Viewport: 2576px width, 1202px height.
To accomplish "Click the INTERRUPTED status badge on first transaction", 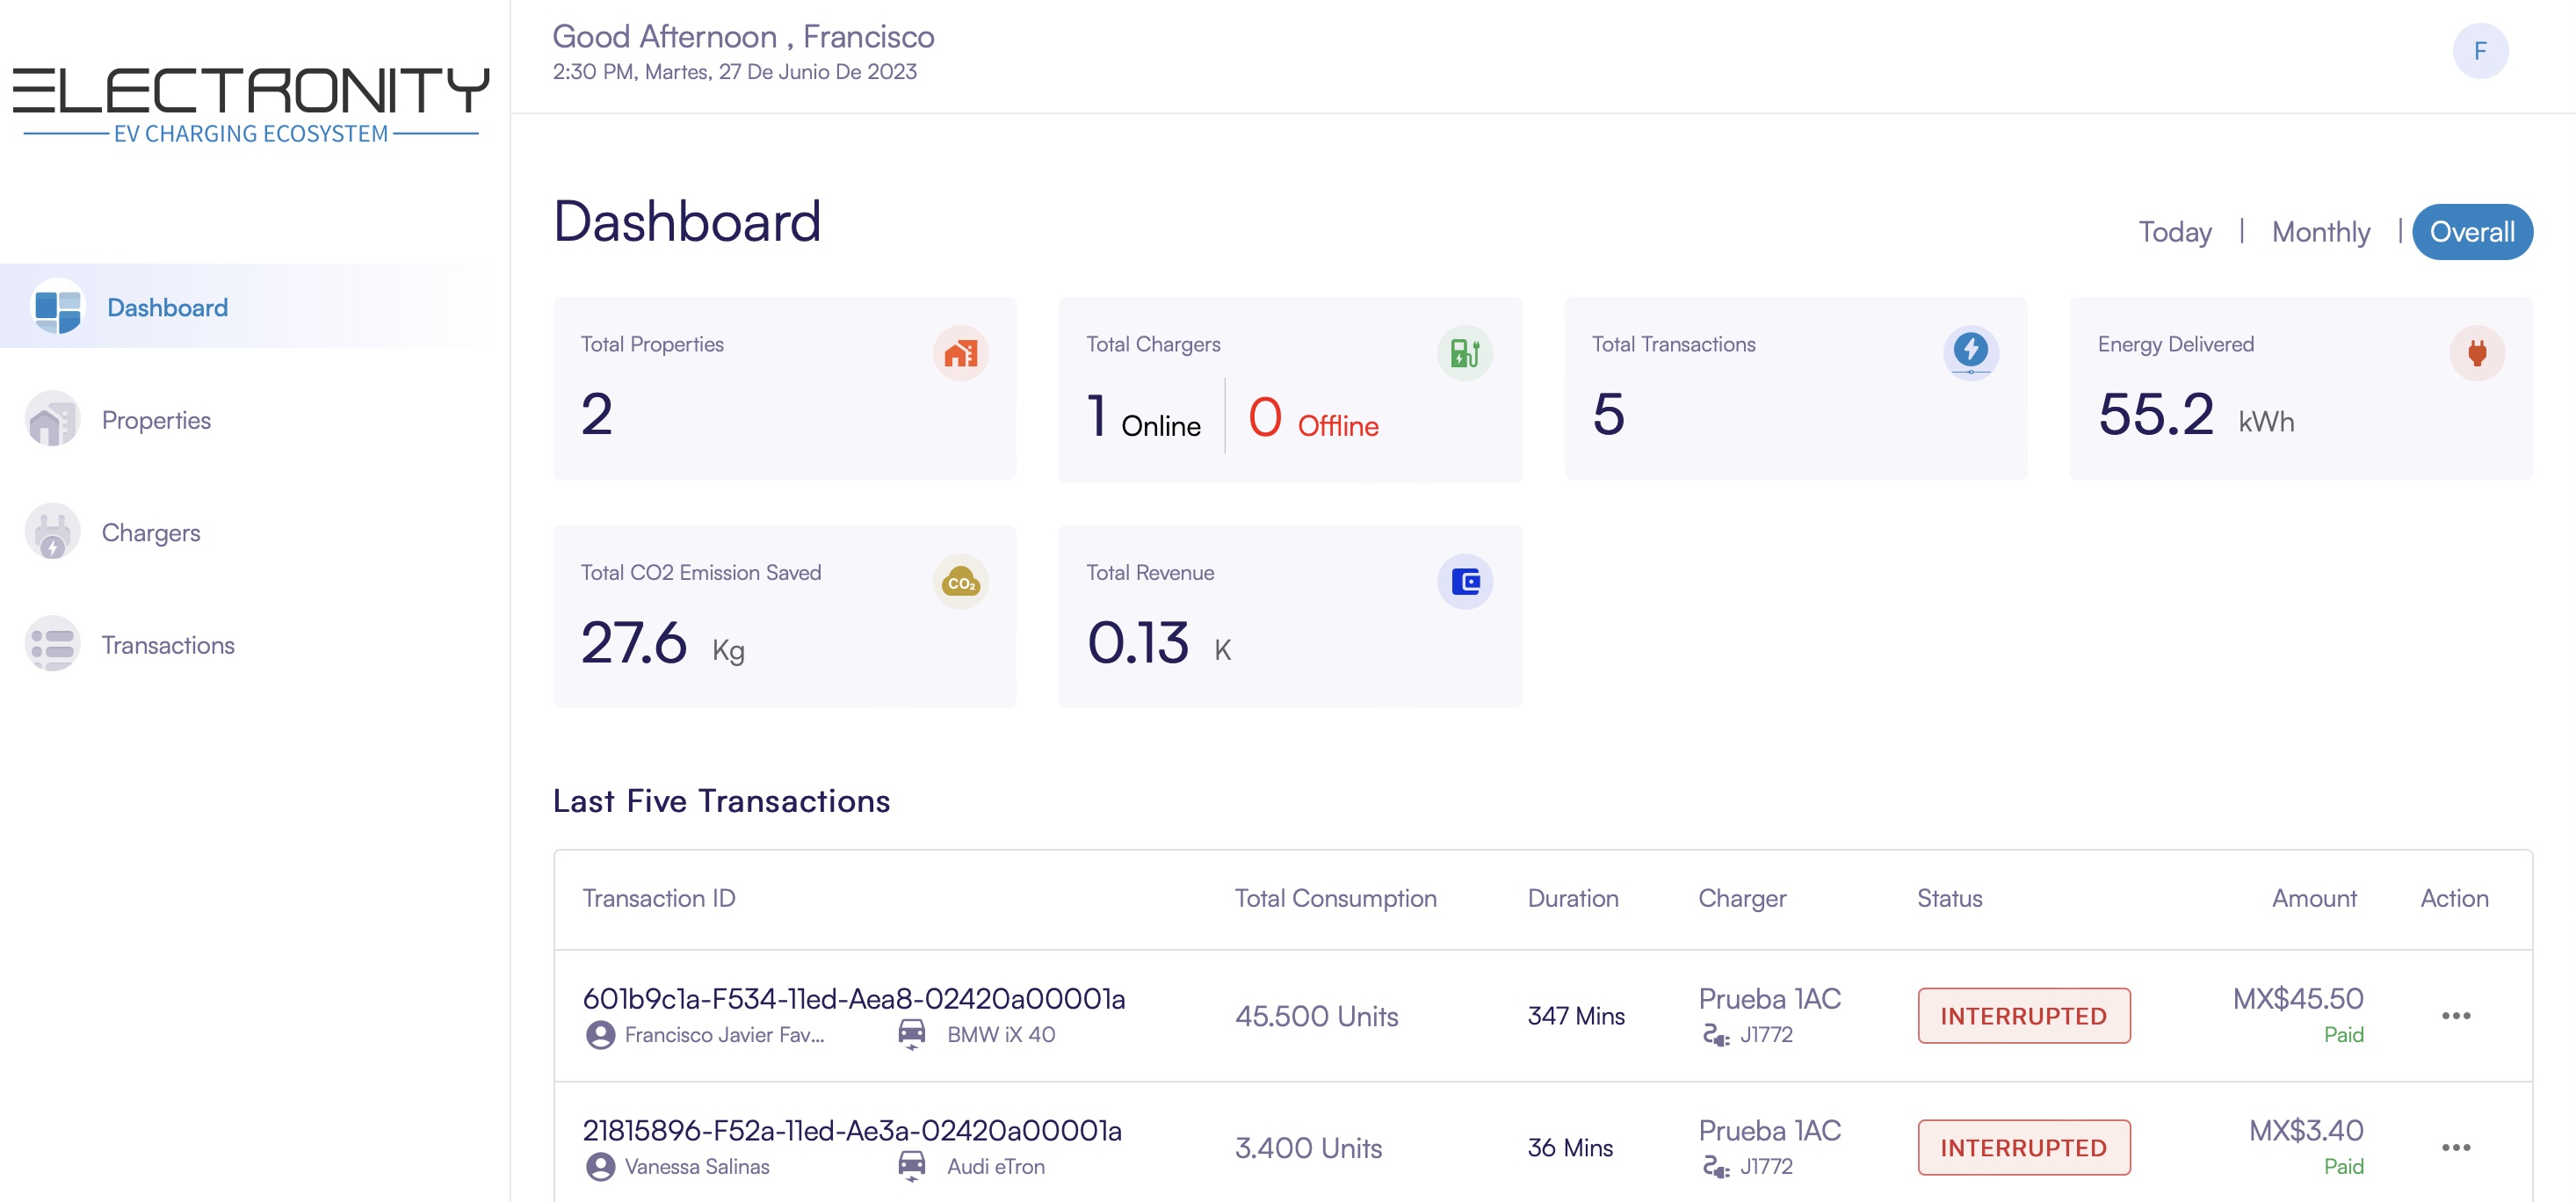I will (2024, 1015).
